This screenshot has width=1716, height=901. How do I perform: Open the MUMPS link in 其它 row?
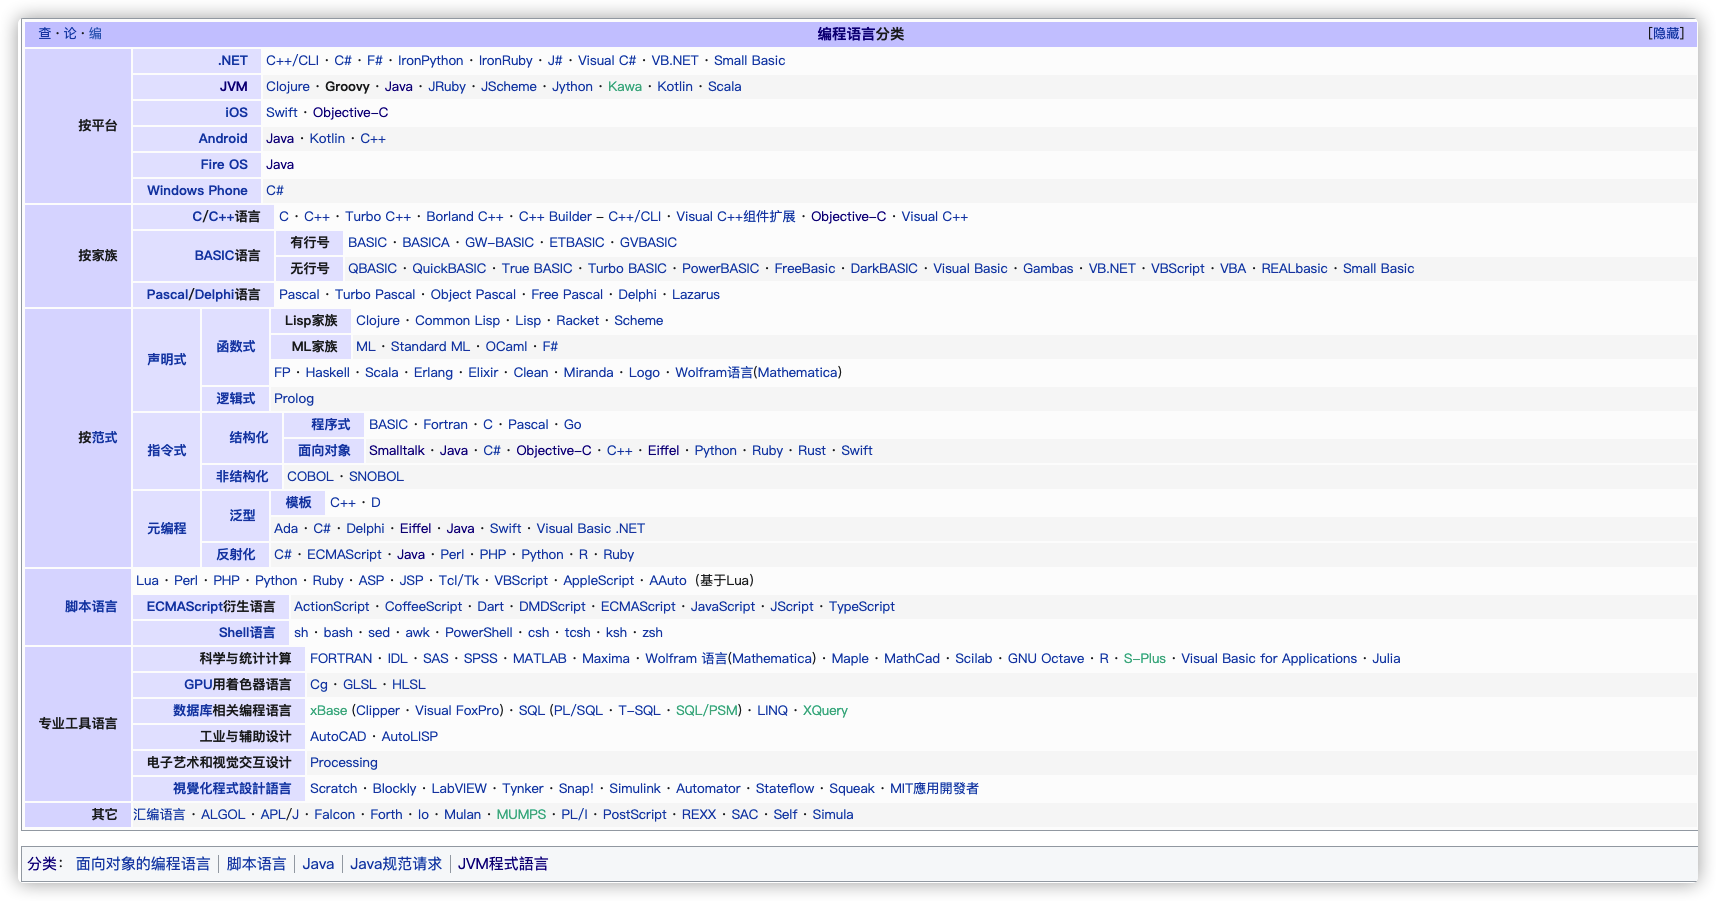pyautogui.click(x=521, y=814)
